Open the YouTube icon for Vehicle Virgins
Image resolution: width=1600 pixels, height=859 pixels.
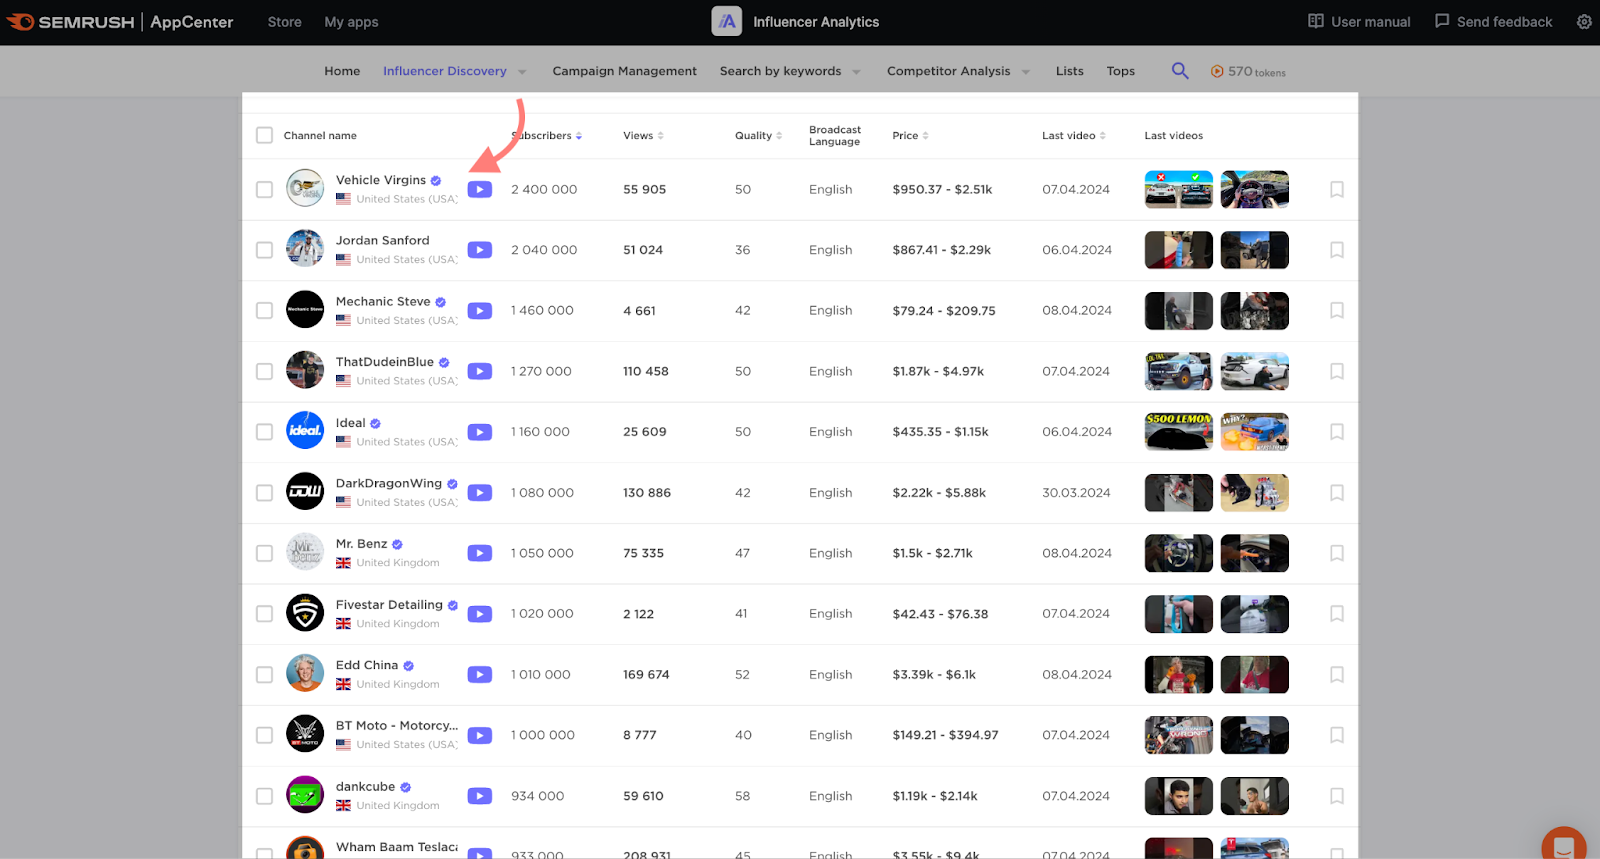(x=480, y=190)
